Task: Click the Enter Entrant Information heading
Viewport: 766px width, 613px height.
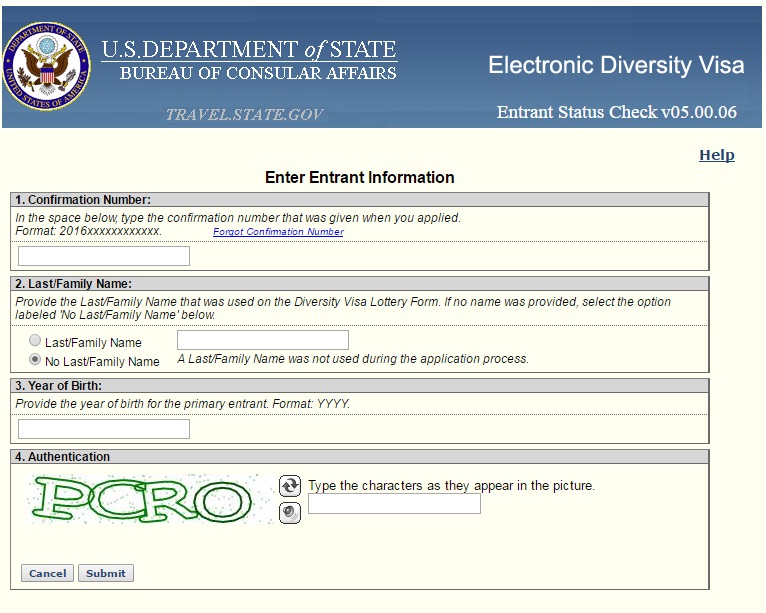Action: point(359,177)
